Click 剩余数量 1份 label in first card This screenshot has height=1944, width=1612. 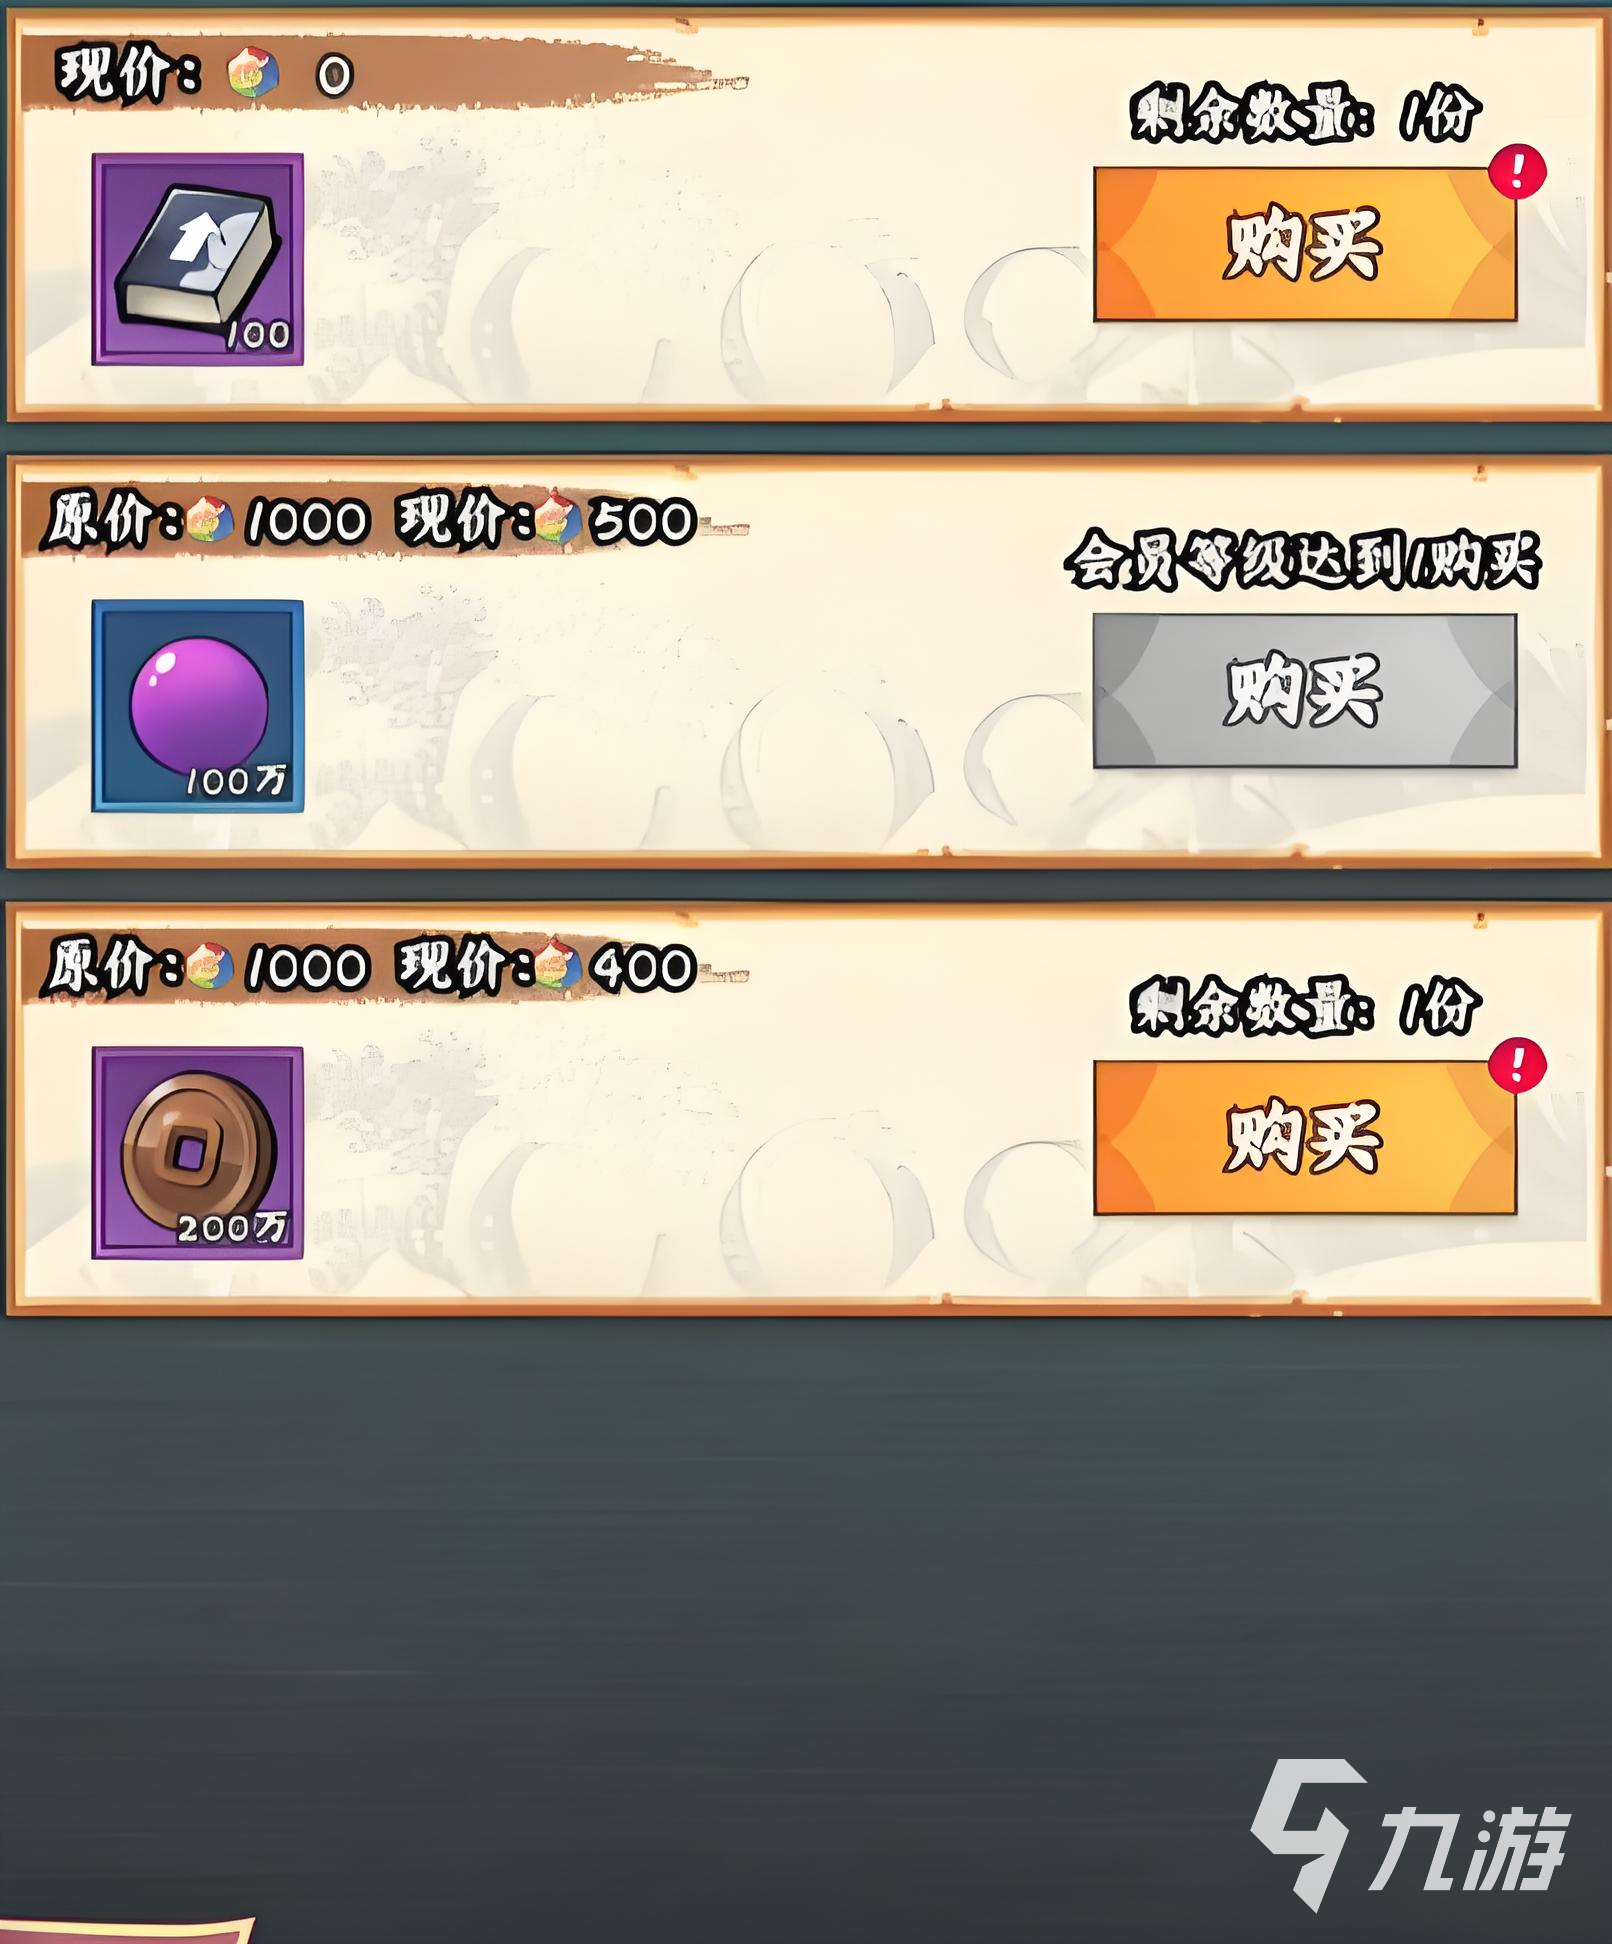point(1305,113)
